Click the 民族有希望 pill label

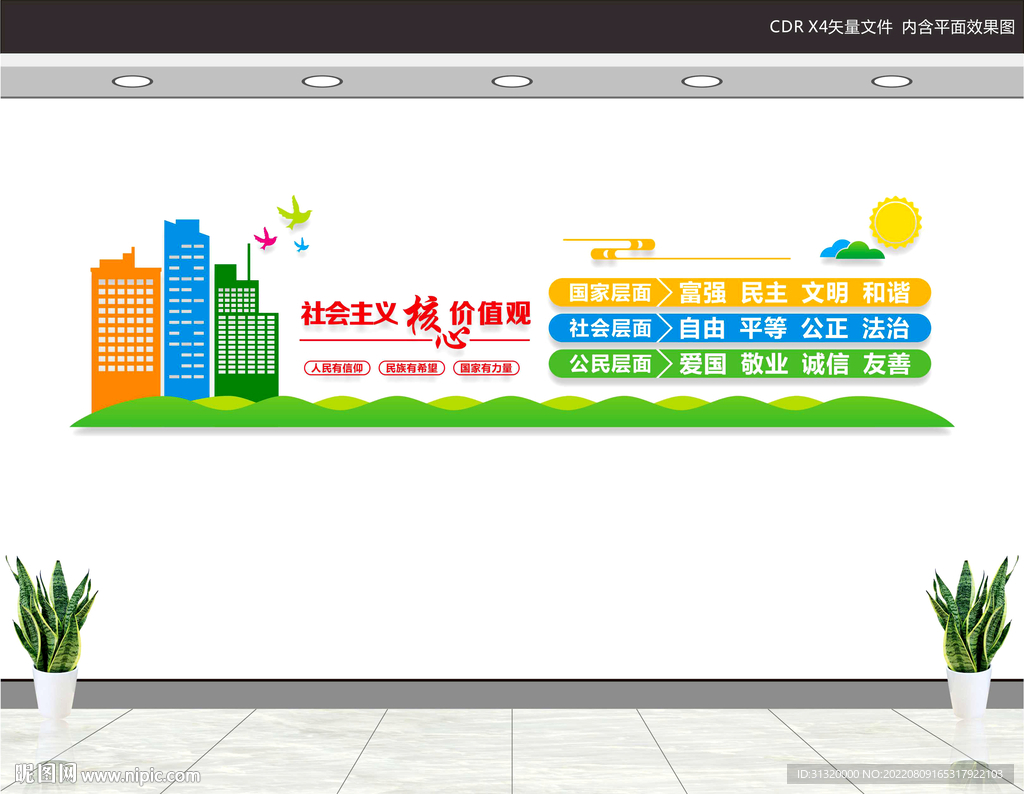click(x=411, y=368)
